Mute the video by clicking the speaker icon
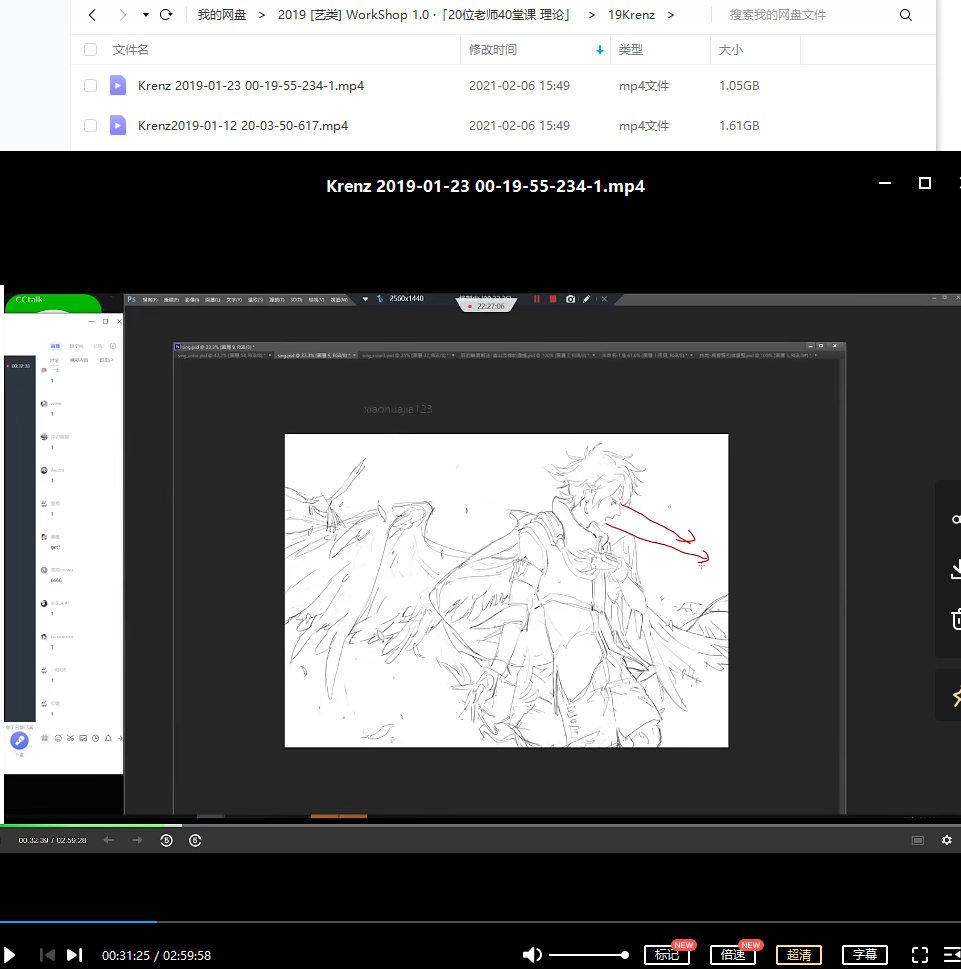 pos(532,955)
